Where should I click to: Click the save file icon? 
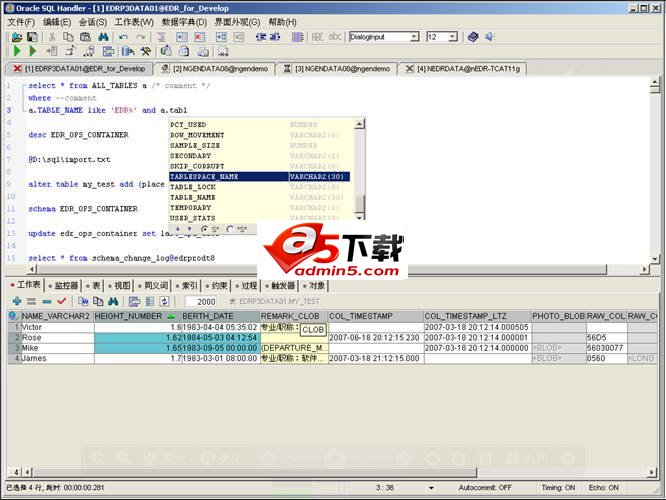[x=32, y=37]
